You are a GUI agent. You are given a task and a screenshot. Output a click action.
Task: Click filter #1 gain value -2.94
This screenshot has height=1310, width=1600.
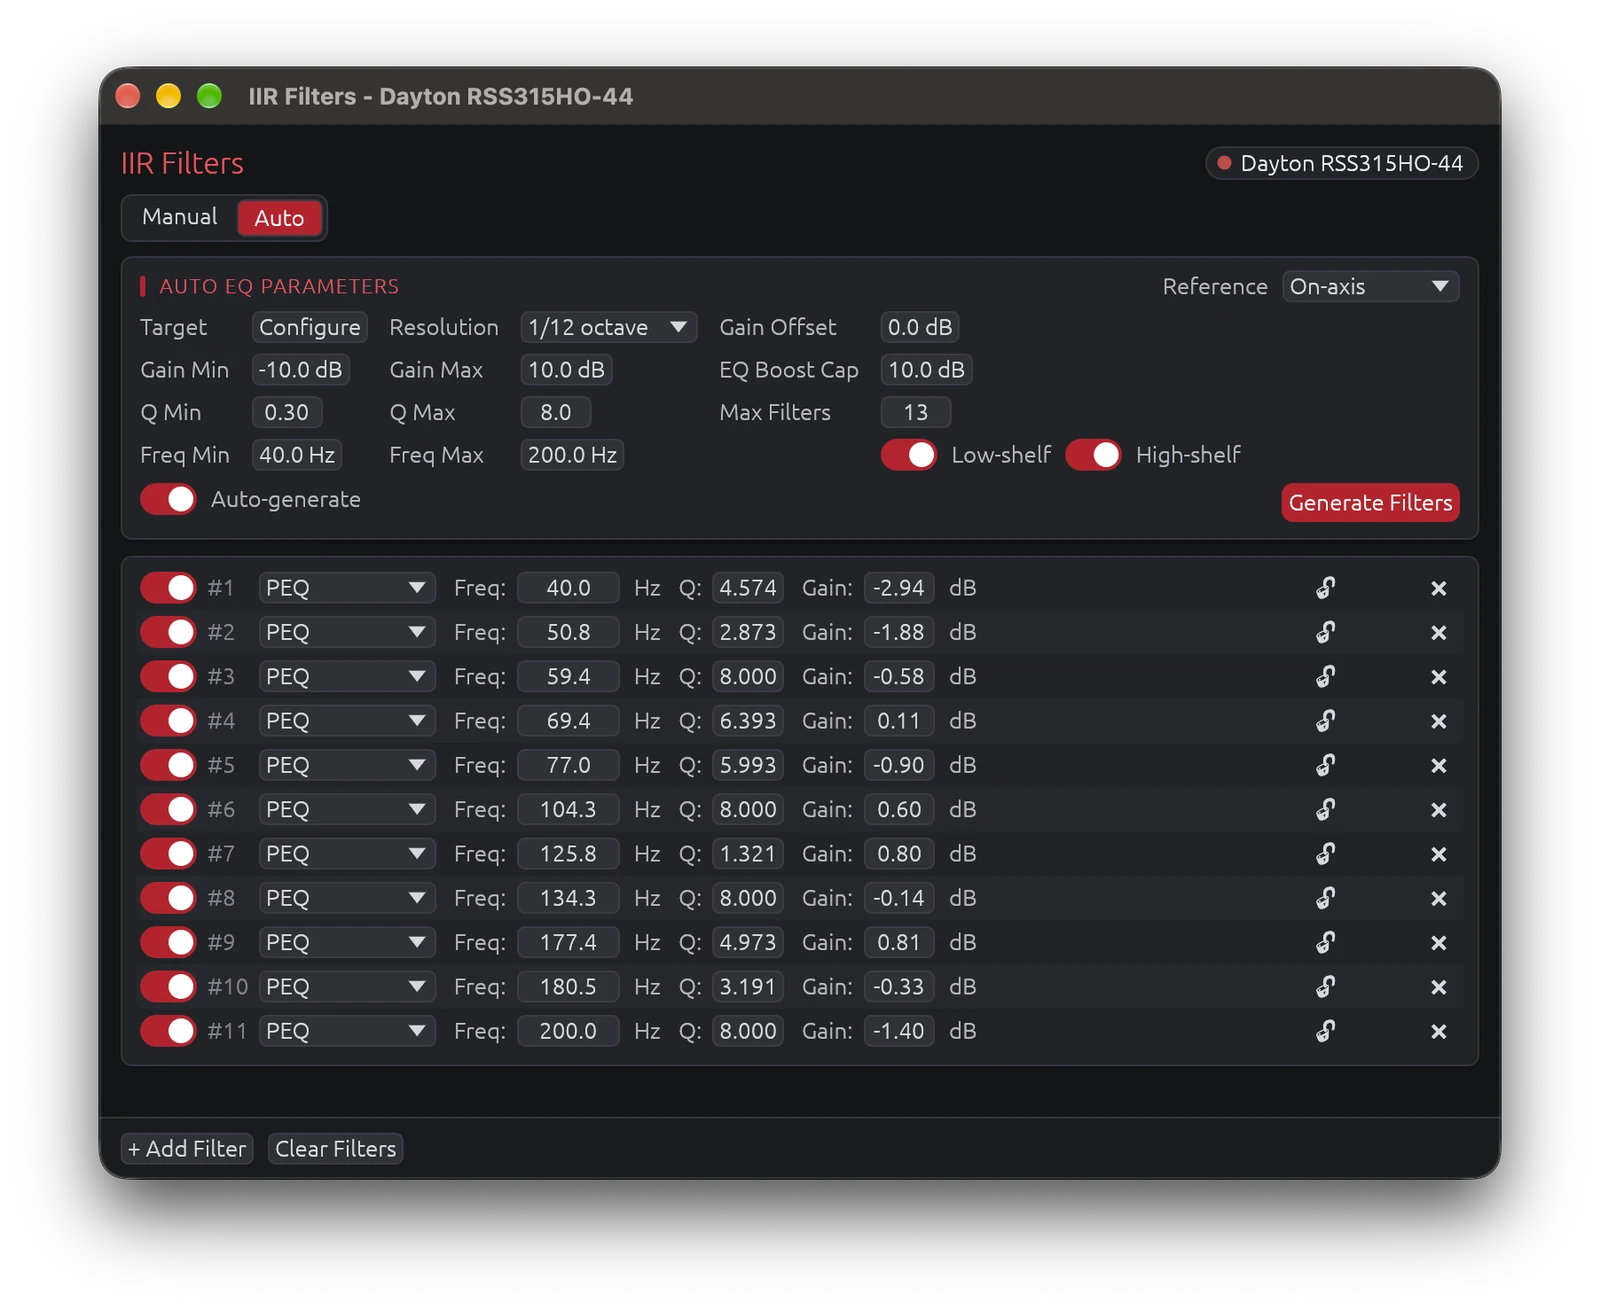(x=899, y=588)
